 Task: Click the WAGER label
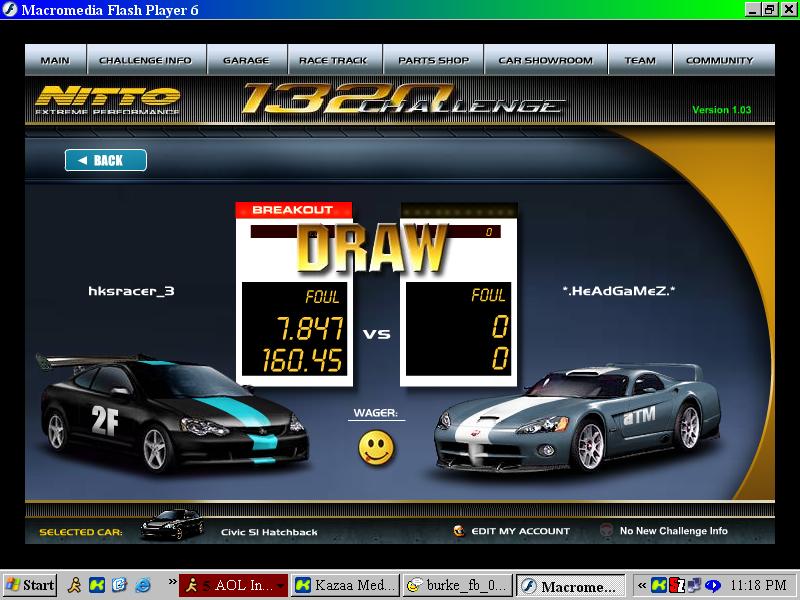click(x=376, y=412)
